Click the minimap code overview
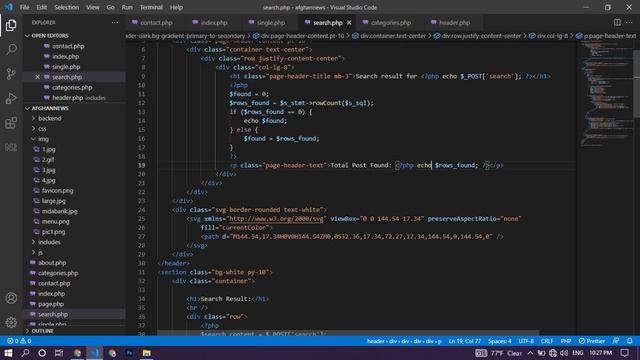 coord(605,94)
